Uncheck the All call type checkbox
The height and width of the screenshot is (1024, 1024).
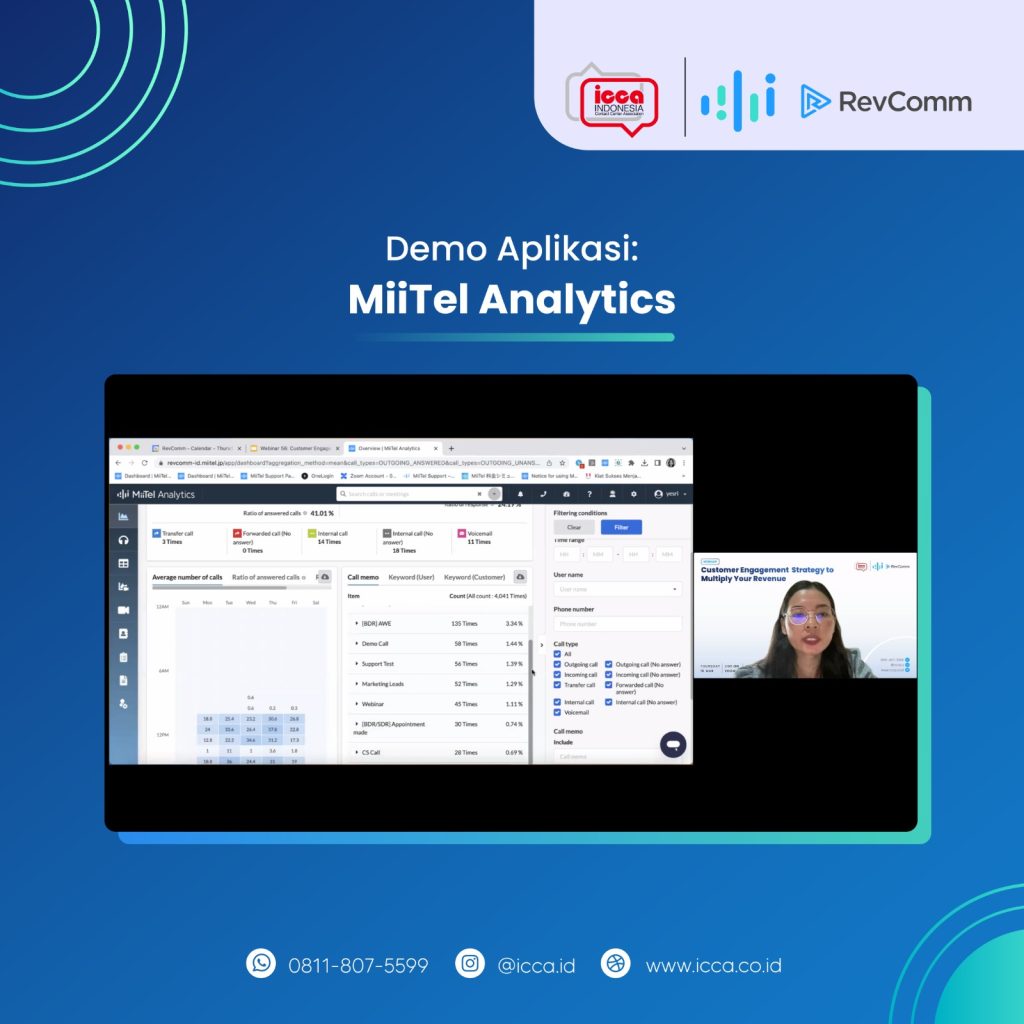coord(557,654)
